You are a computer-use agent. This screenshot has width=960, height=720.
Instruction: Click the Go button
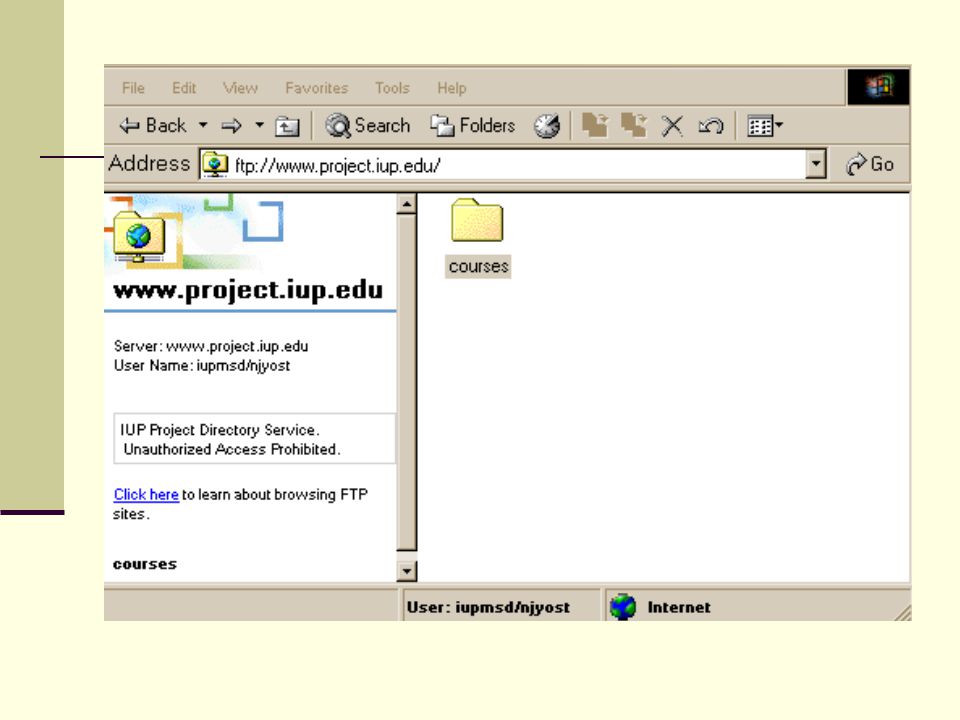(870, 164)
